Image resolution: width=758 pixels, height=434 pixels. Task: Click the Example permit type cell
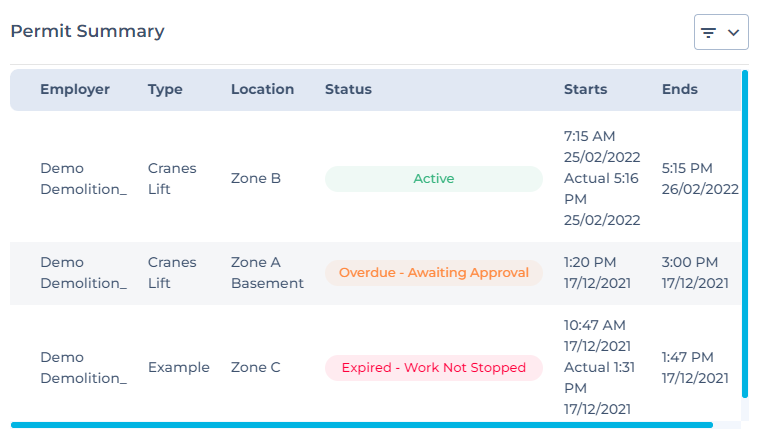click(x=178, y=368)
